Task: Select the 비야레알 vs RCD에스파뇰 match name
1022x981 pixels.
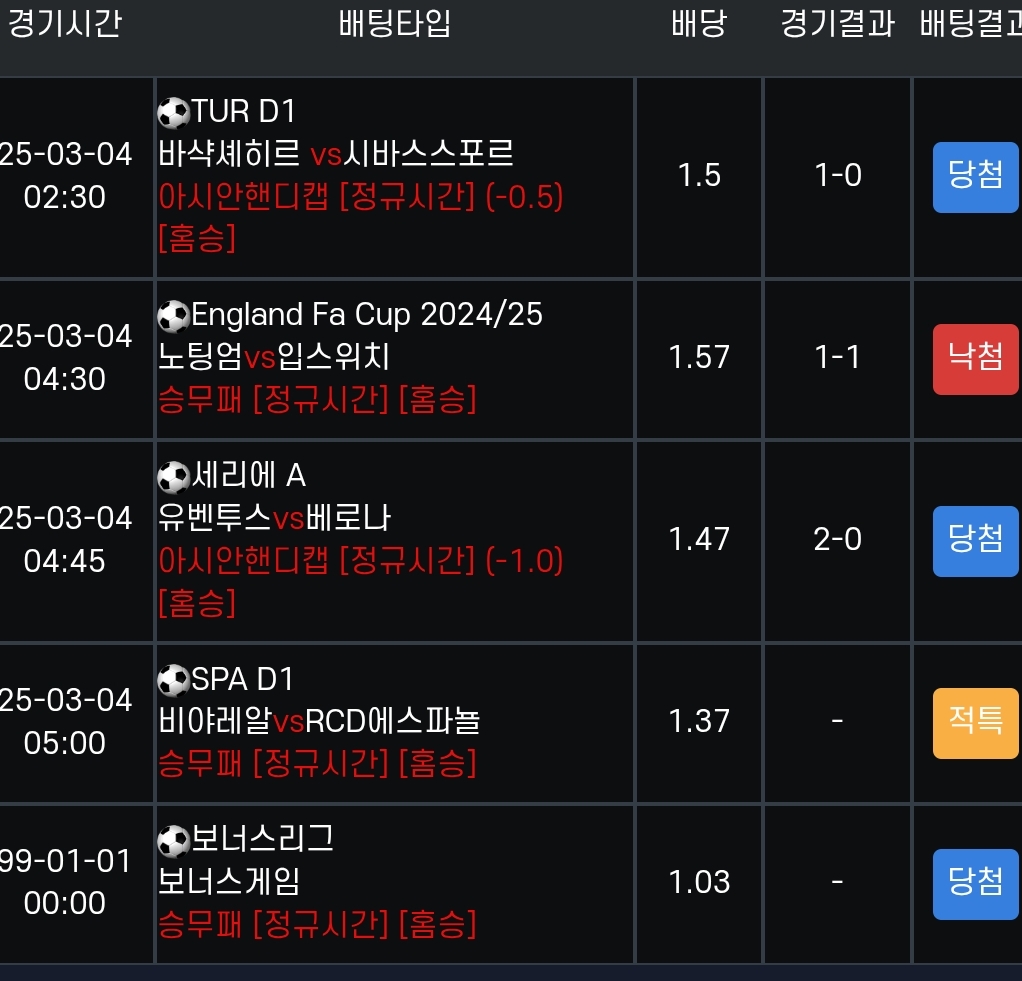Action: [x=319, y=721]
